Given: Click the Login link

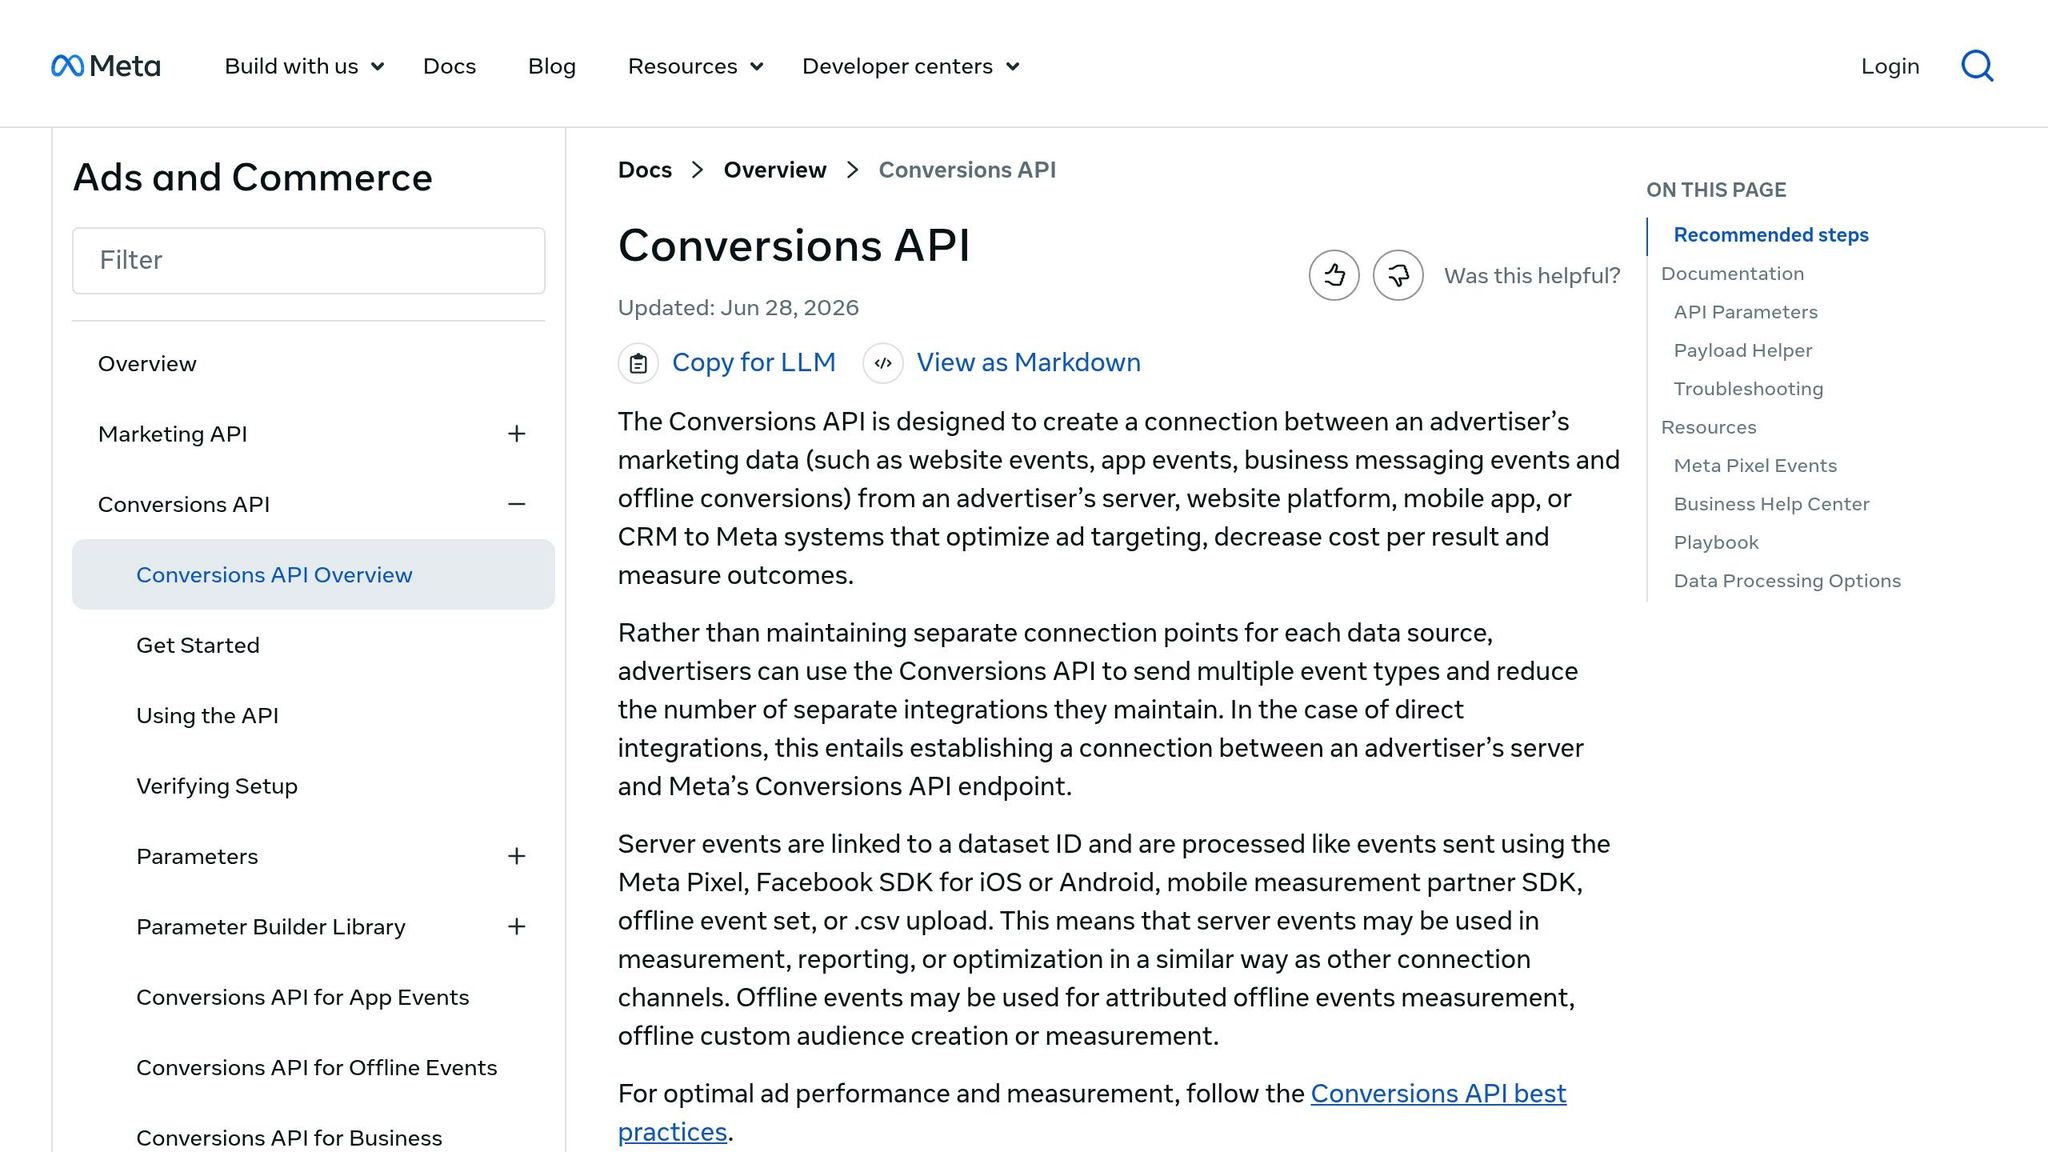Looking at the screenshot, I should pos(1890,66).
